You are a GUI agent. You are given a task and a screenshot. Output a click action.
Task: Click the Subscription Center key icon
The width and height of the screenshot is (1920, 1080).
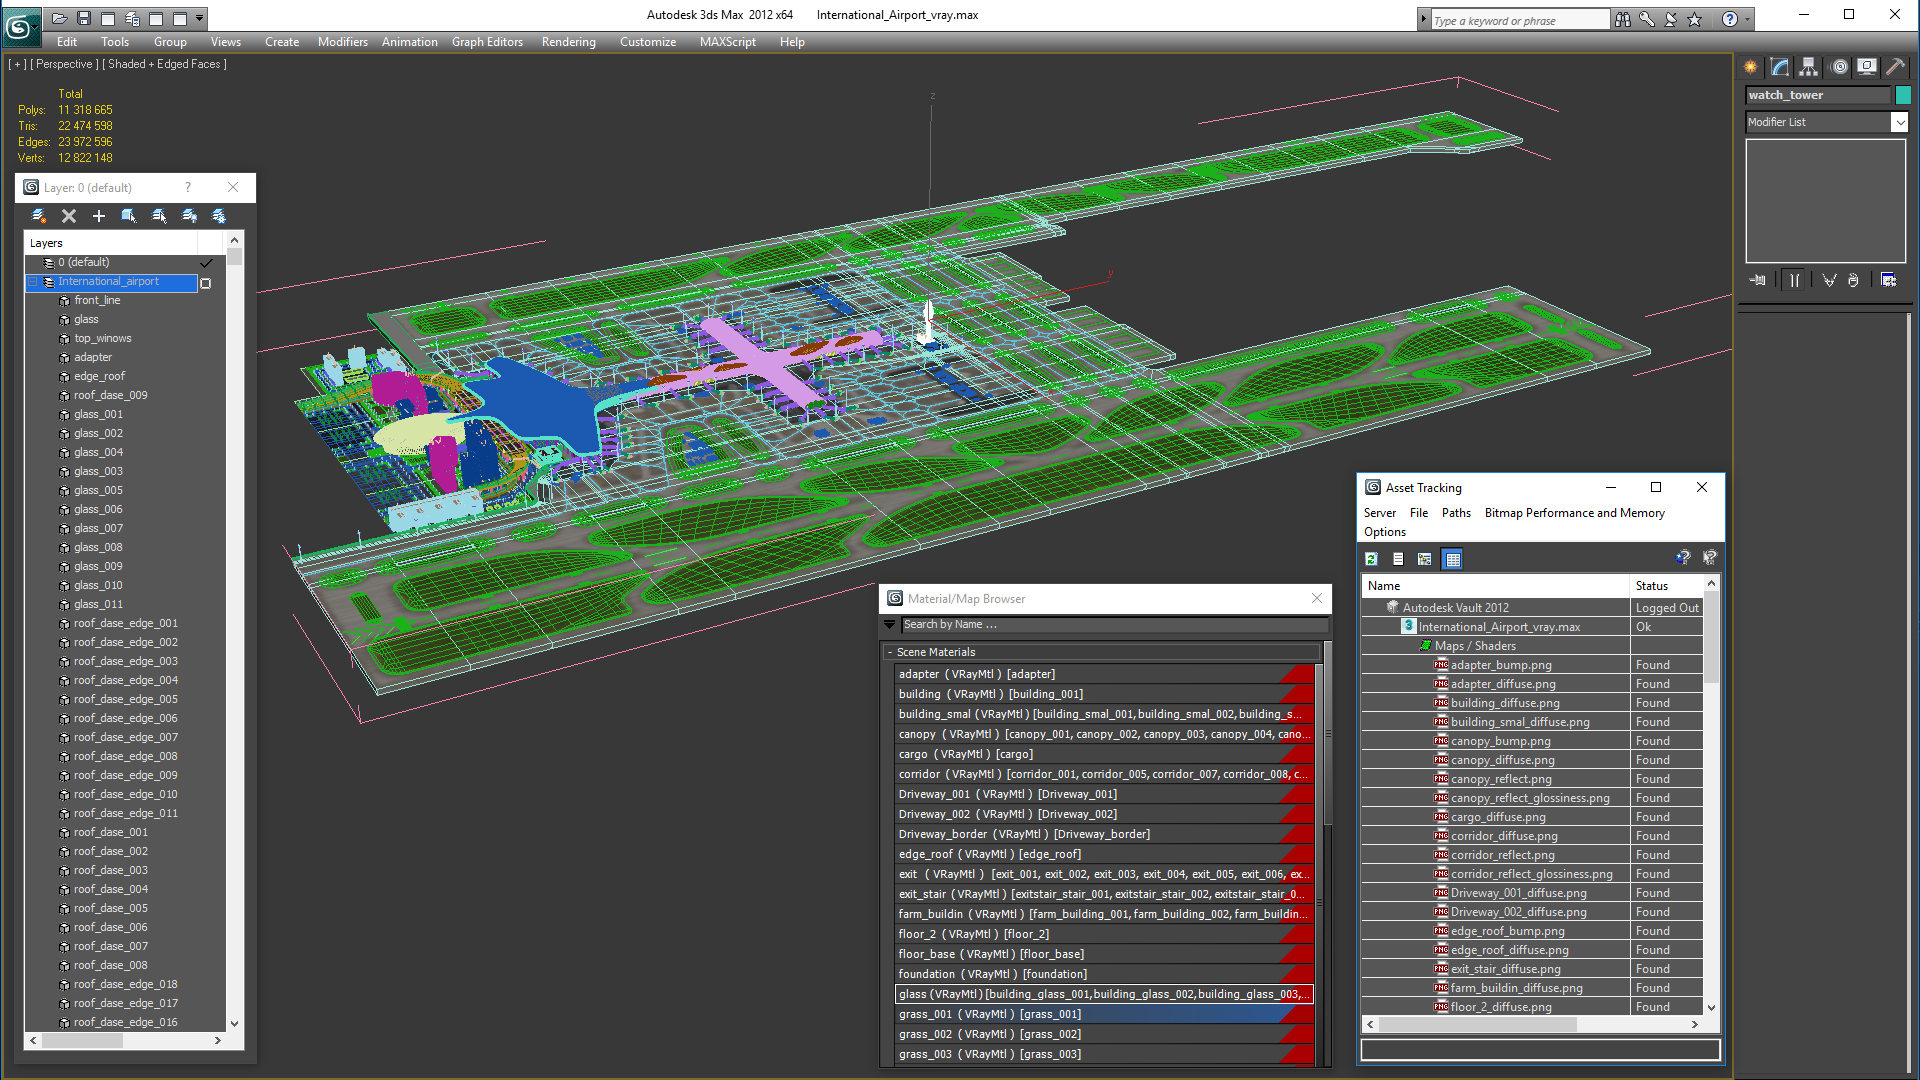tap(1646, 19)
